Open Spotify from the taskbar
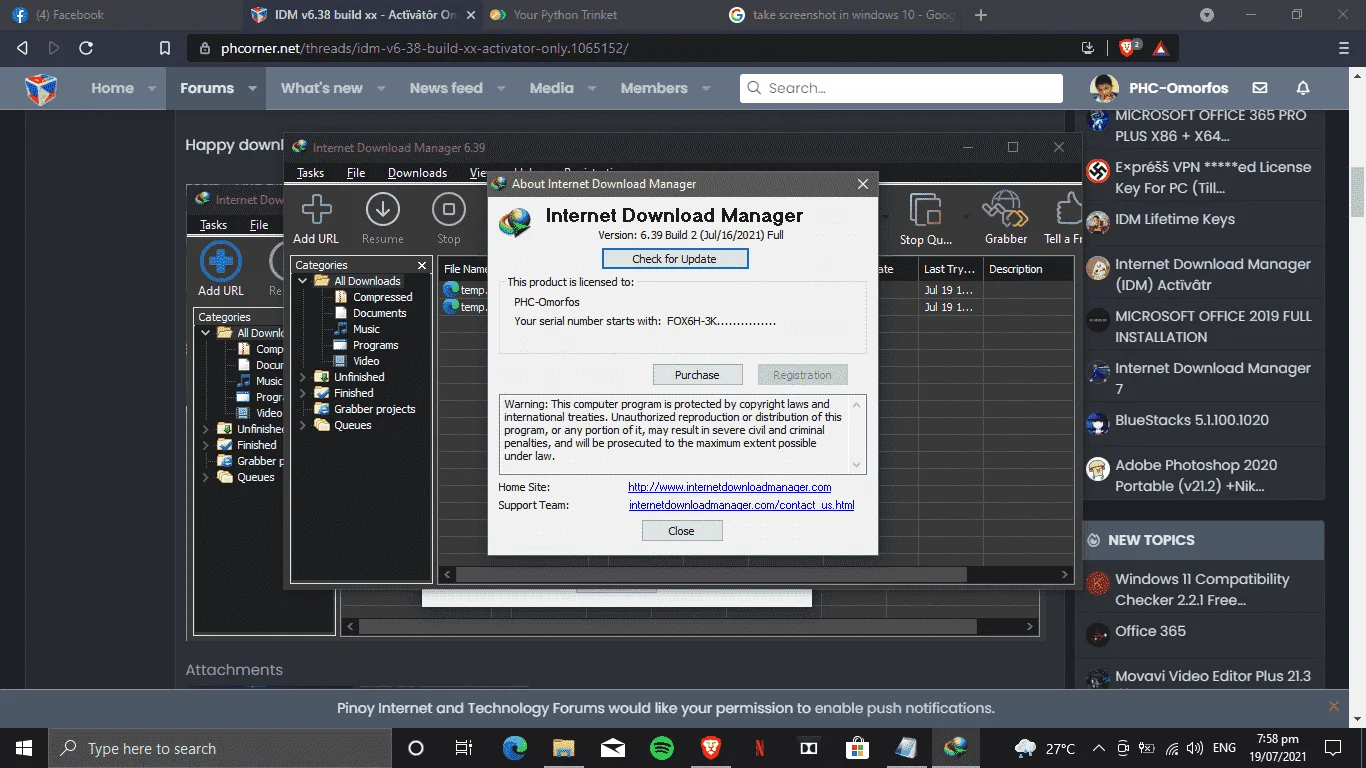 click(x=662, y=748)
